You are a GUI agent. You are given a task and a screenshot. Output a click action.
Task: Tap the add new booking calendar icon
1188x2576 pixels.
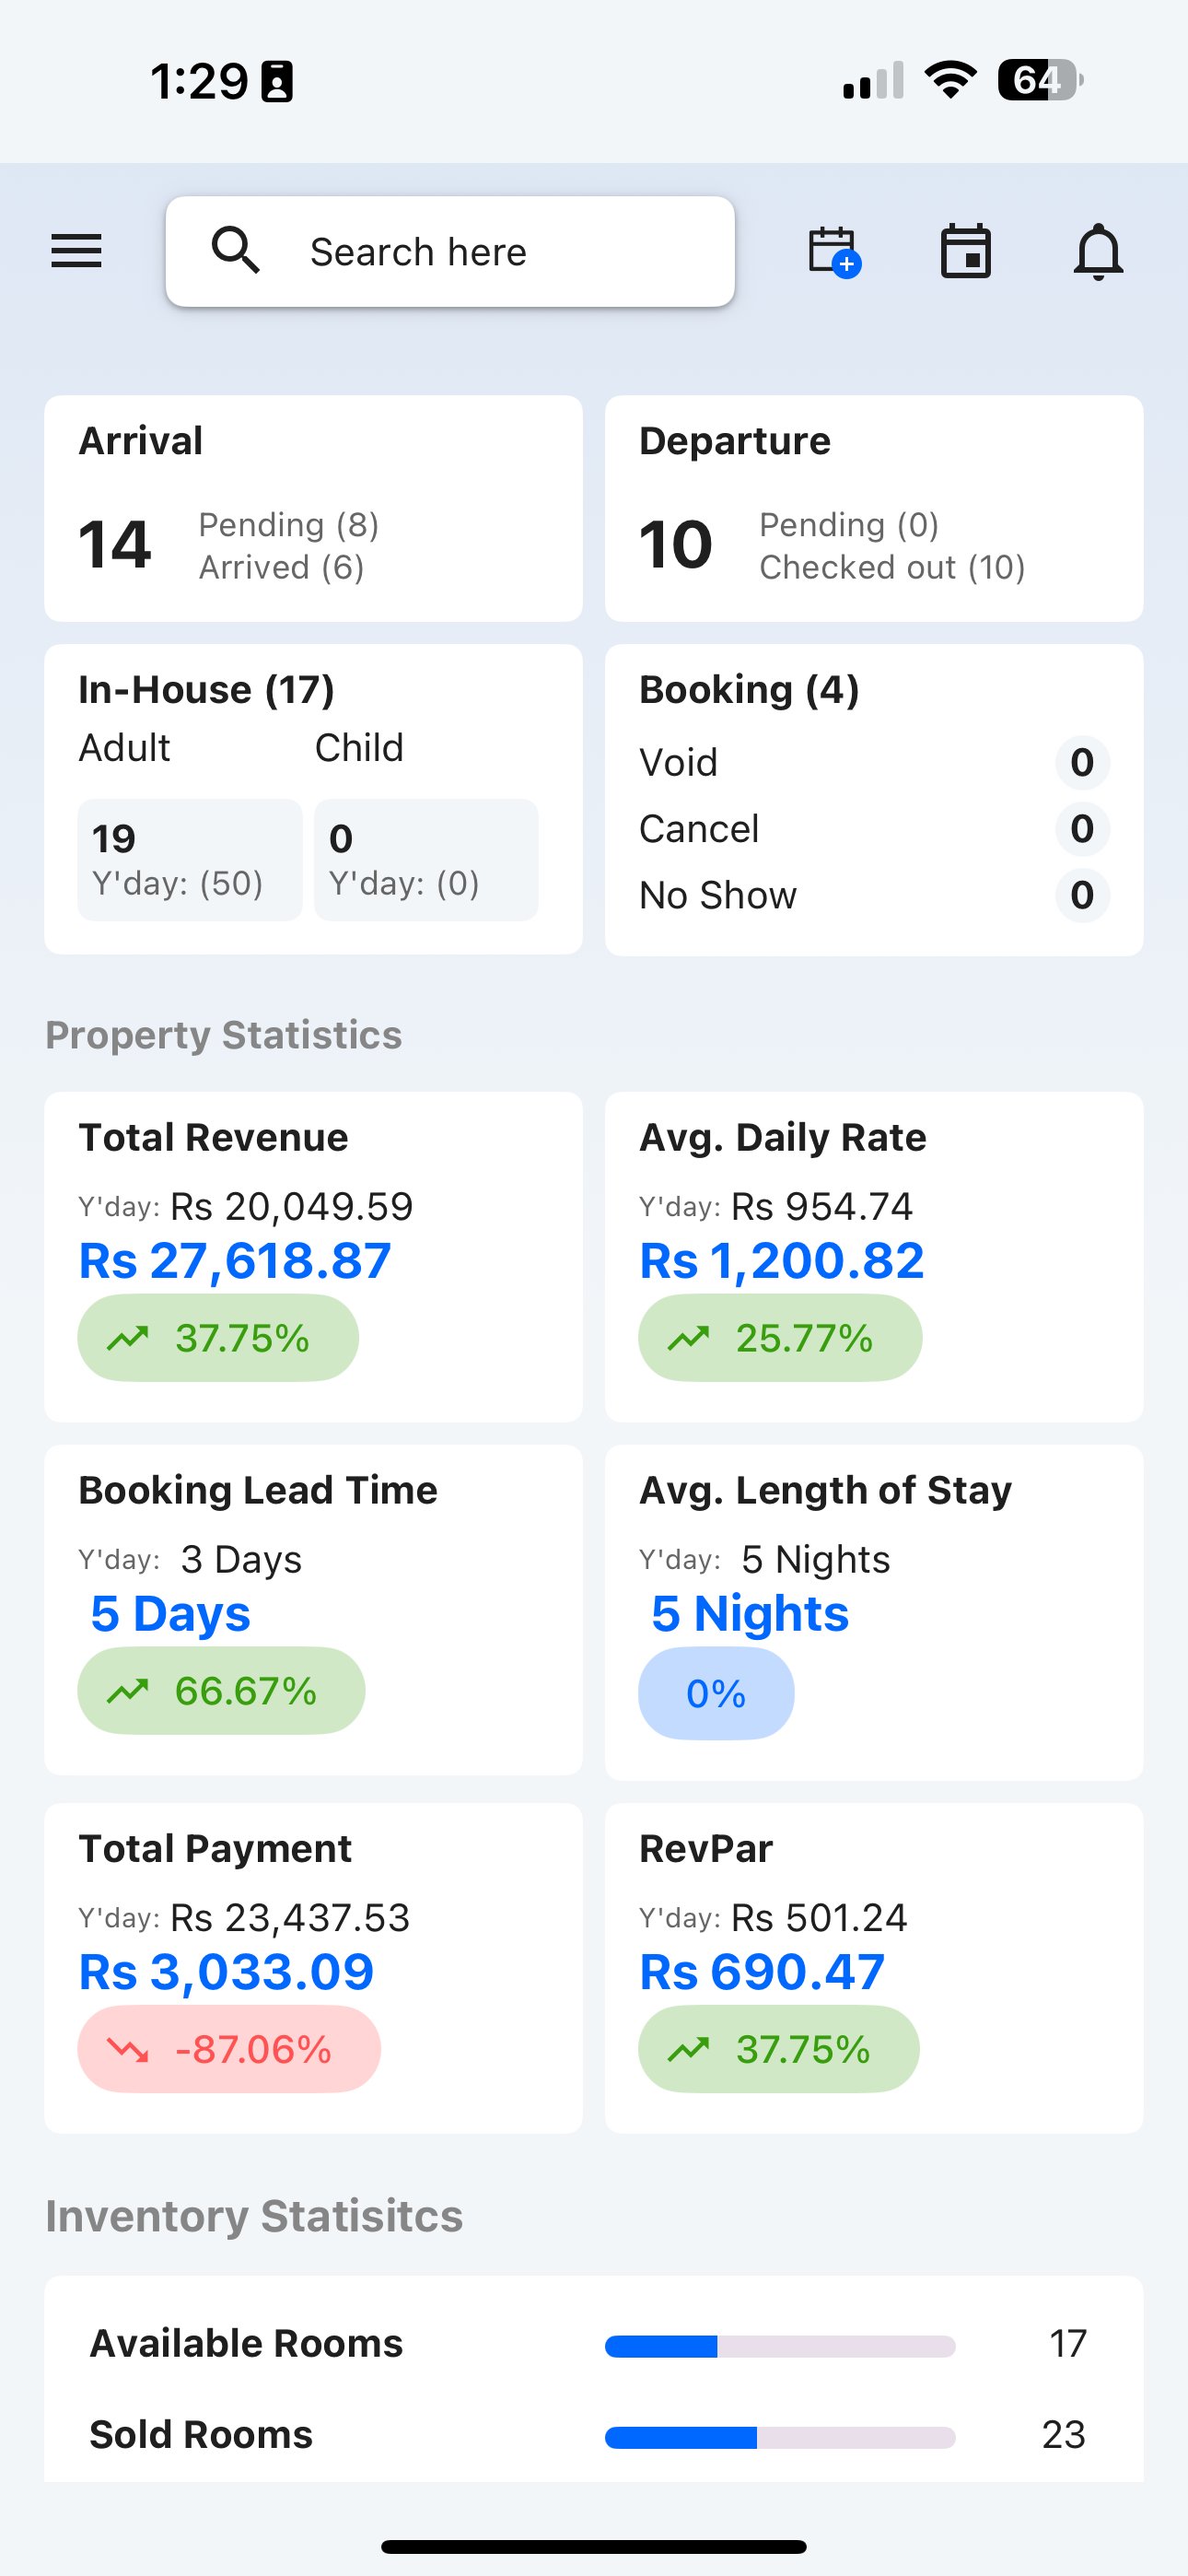click(x=834, y=251)
